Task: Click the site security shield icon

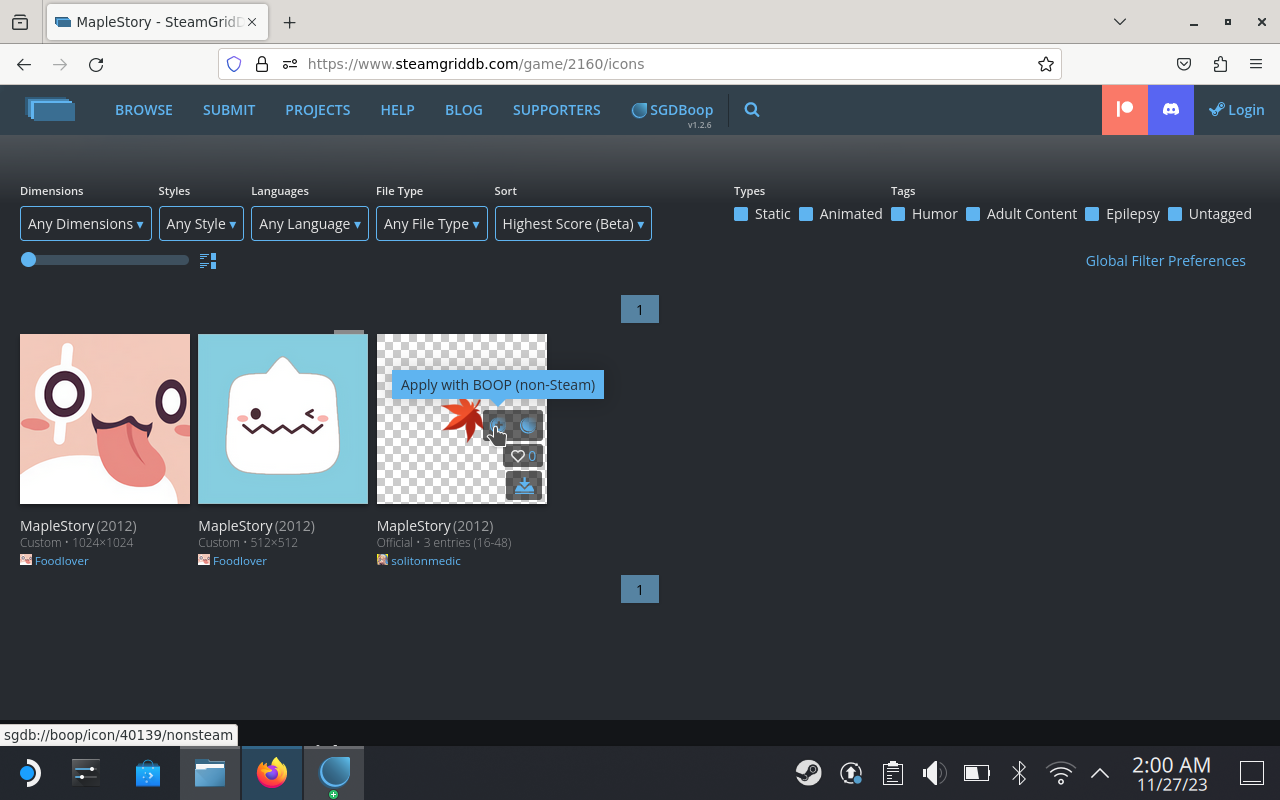Action: pyautogui.click(x=234, y=64)
